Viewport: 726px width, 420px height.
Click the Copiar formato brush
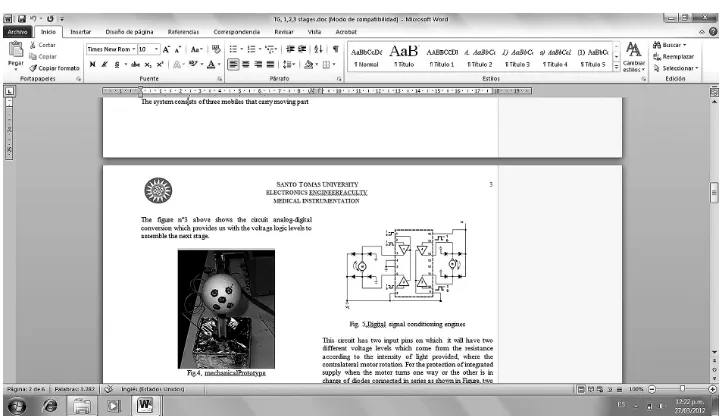pos(33,68)
